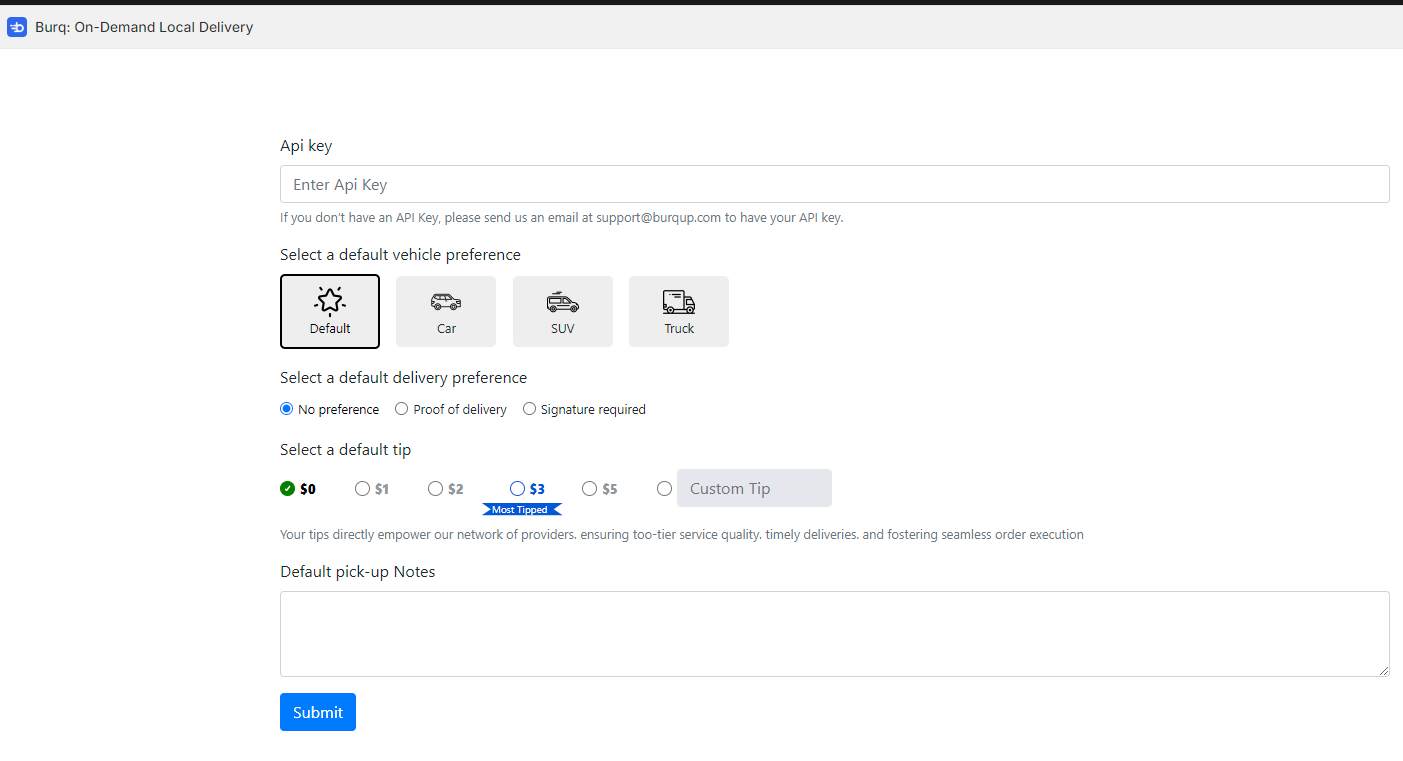Image resolution: width=1403 pixels, height=761 pixels.
Task: Click the Default pick-up Notes label
Action: coord(358,572)
